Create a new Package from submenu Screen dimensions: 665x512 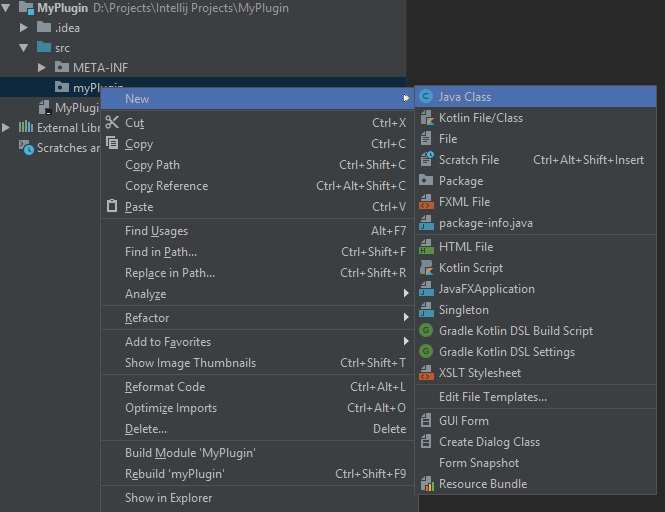460,181
